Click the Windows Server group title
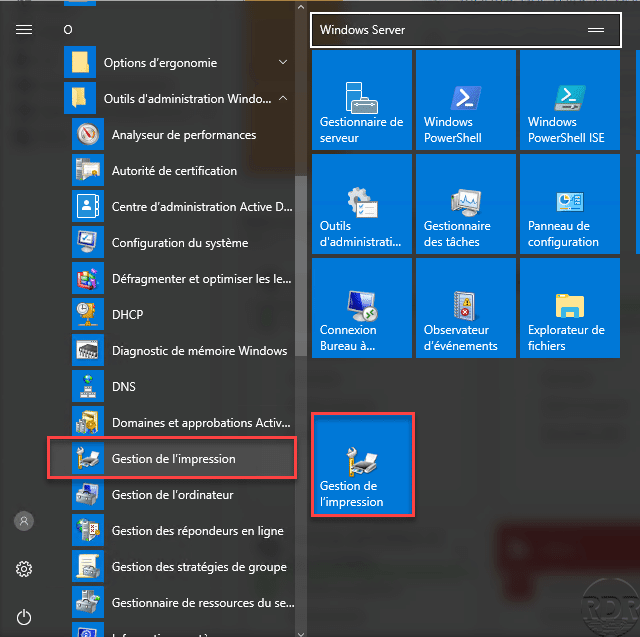 362,30
